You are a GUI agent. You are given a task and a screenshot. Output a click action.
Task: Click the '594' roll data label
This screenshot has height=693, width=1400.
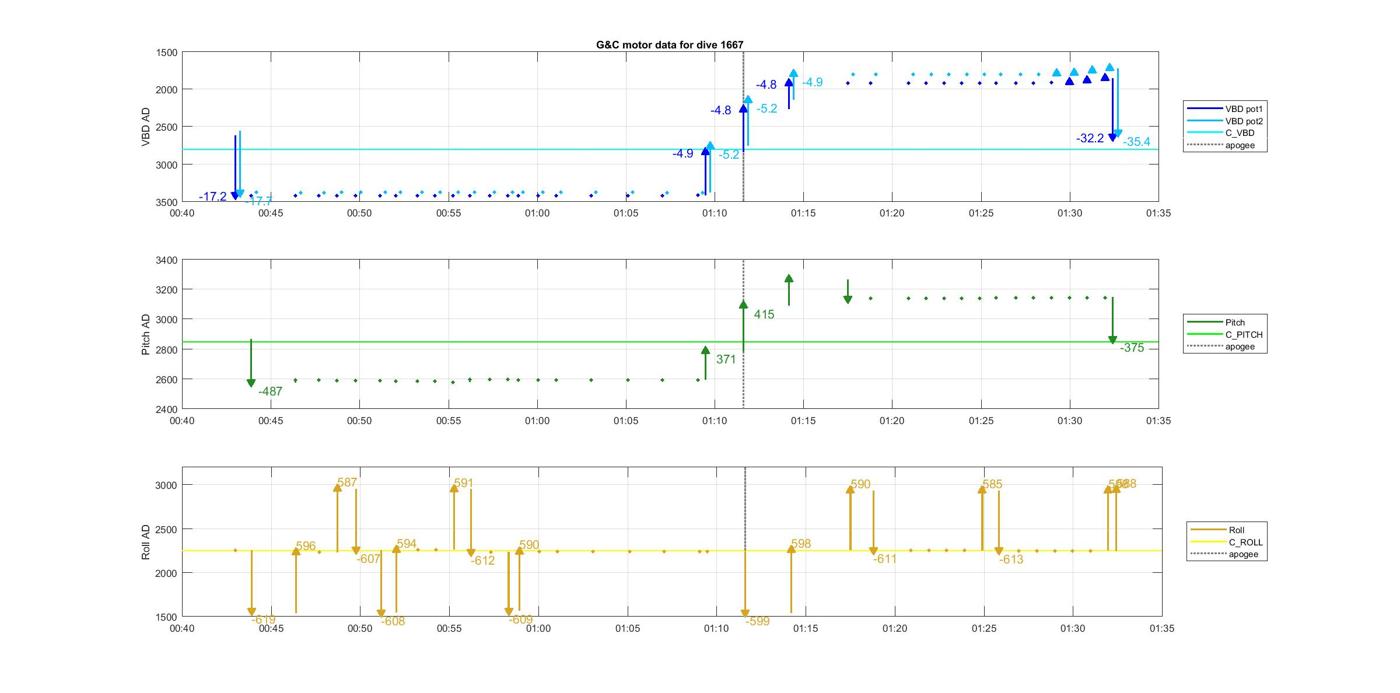pos(407,544)
